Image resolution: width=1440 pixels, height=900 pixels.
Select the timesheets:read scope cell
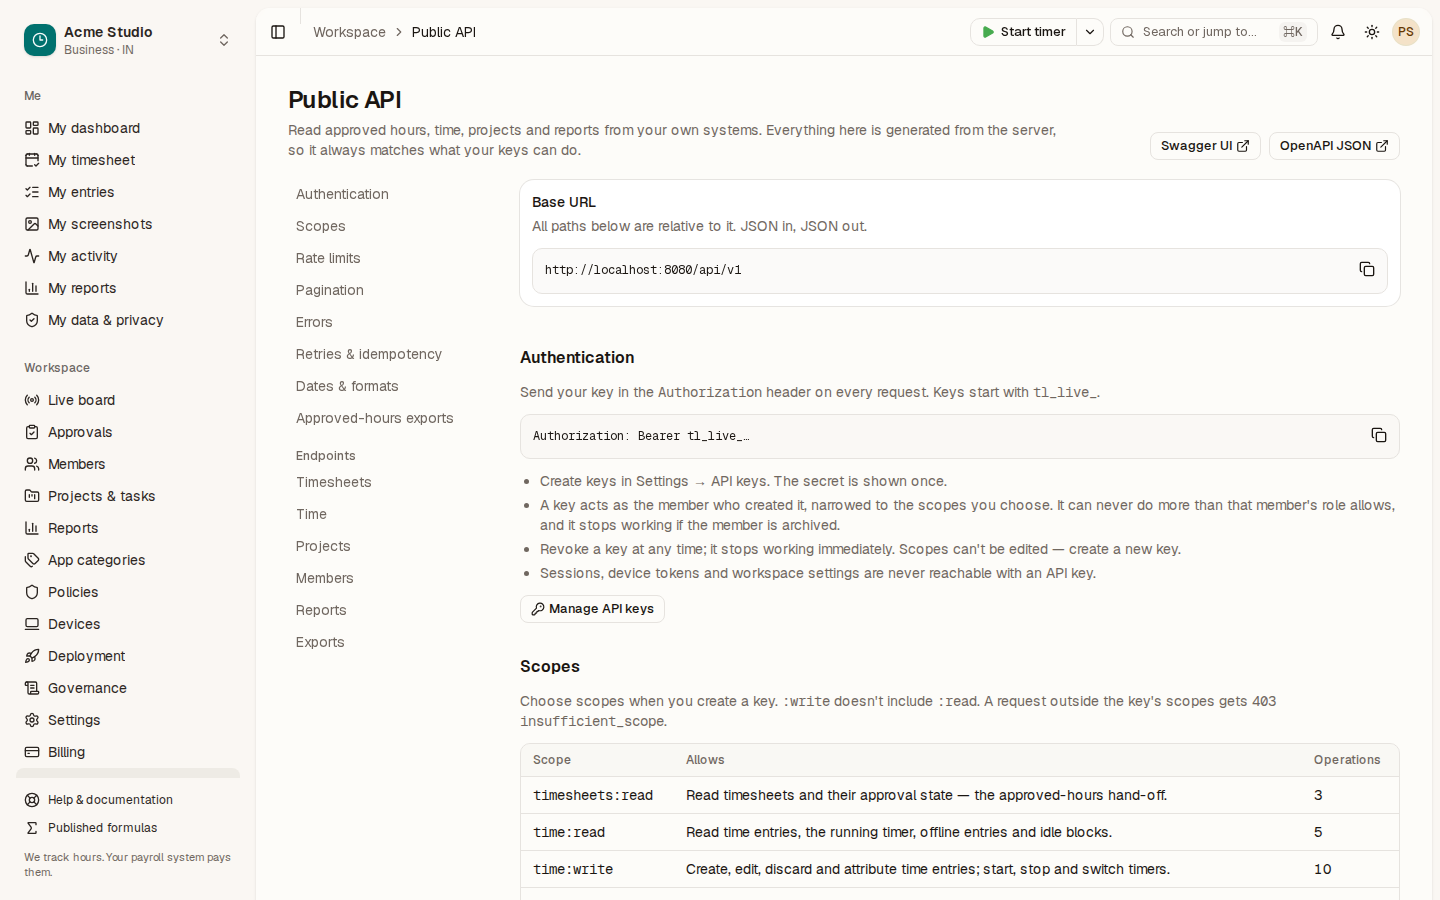[x=593, y=796]
